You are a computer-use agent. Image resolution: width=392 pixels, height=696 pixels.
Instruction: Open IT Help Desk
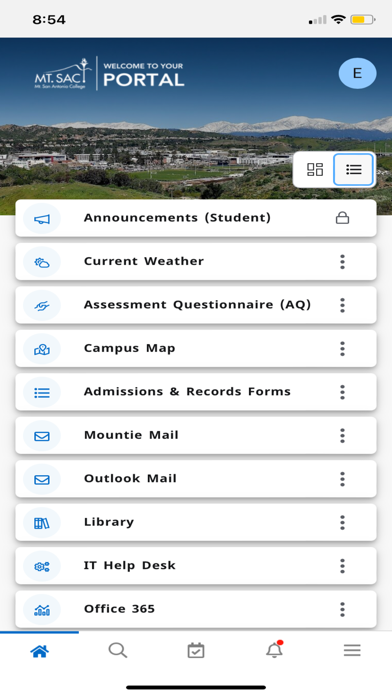coord(196,566)
